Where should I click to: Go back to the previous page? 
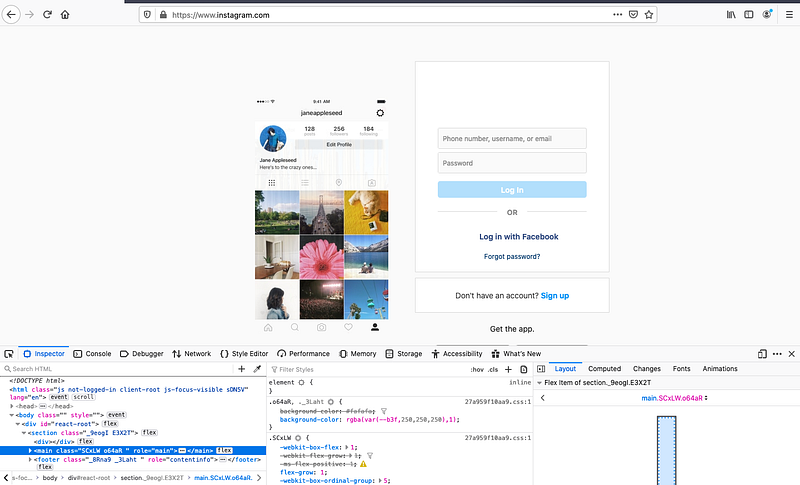tap(11, 15)
